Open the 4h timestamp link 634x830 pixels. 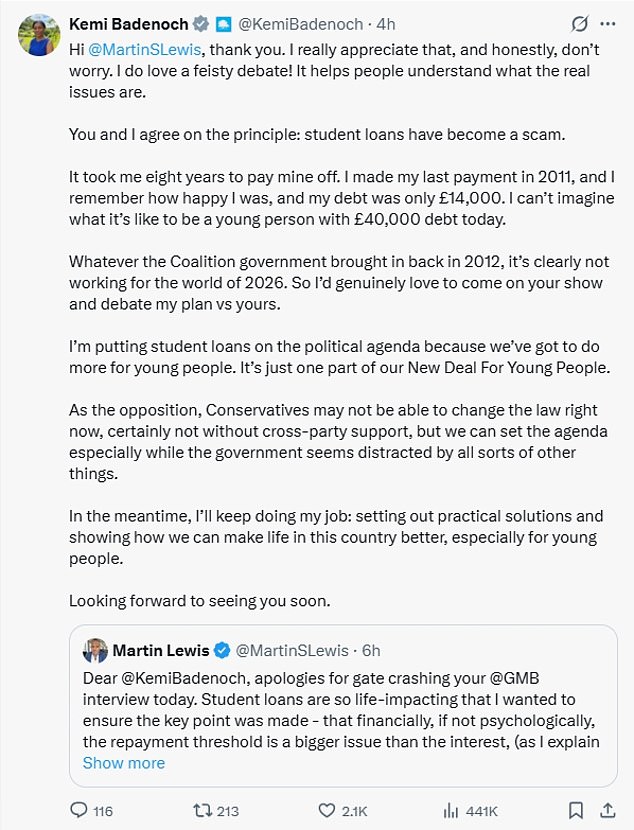point(386,23)
